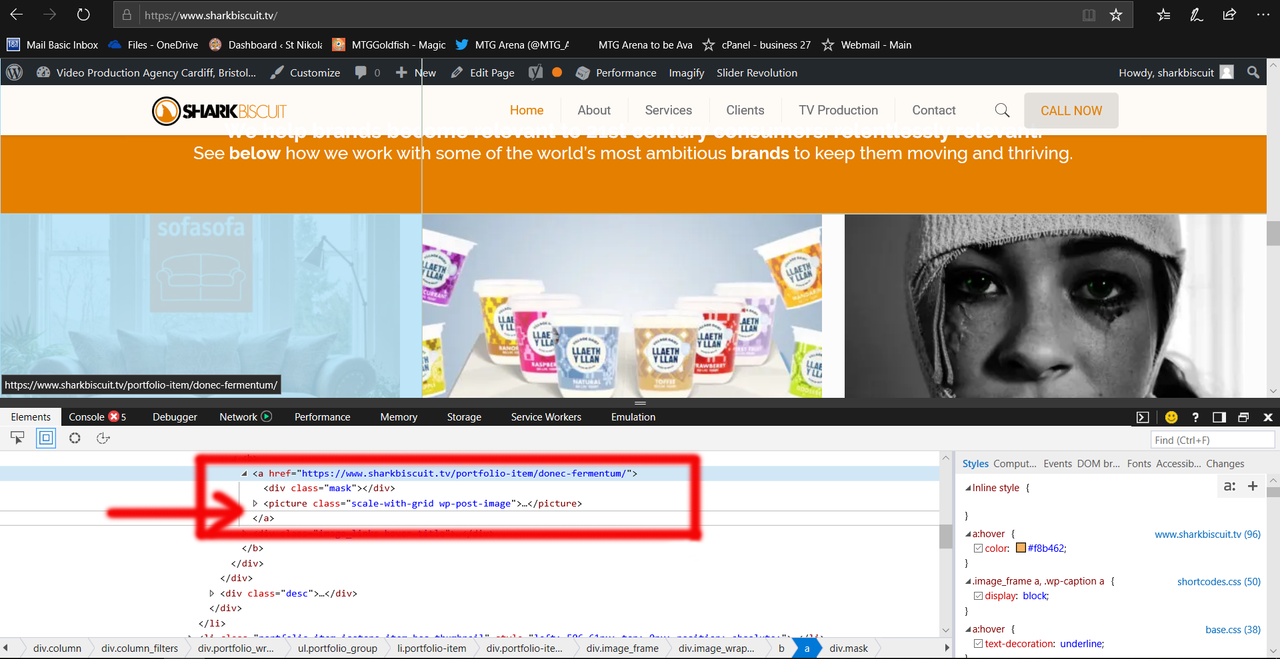This screenshot has height=659, width=1280.
Task: Activate the select element picker tool
Action: [17, 438]
